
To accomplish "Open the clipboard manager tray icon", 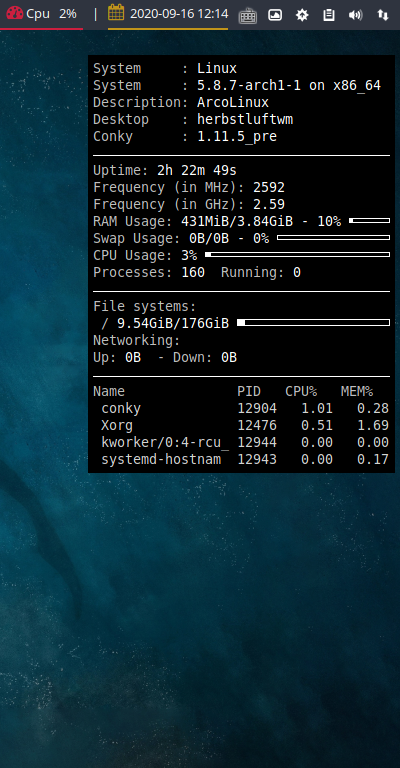I will click(x=329, y=15).
